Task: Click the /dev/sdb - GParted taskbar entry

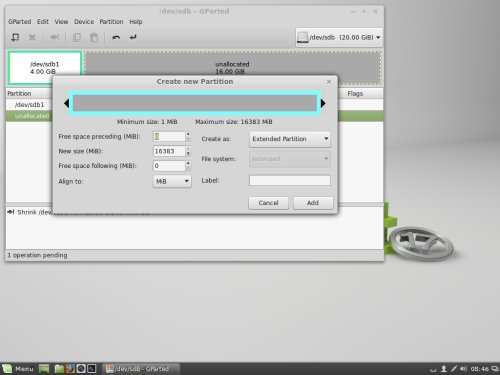Action: (x=141, y=369)
